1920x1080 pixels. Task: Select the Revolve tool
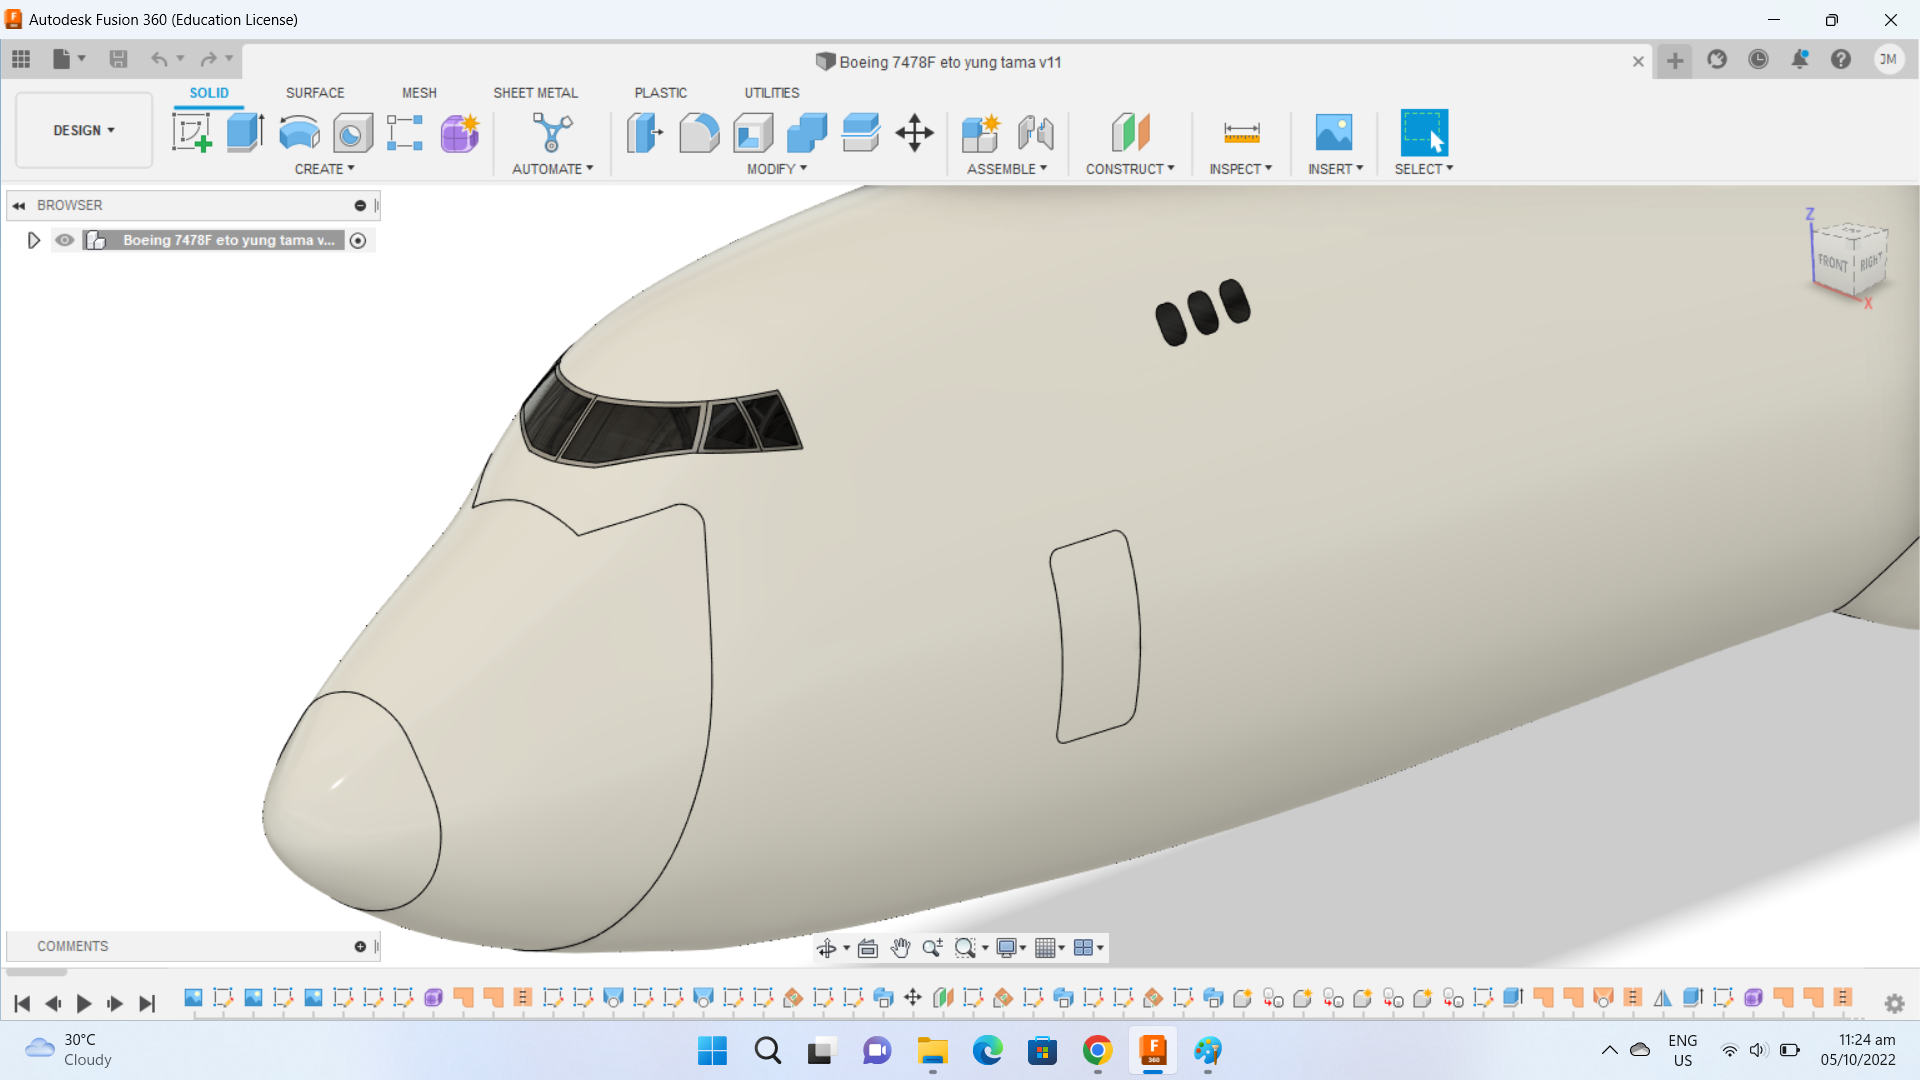click(299, 132)
